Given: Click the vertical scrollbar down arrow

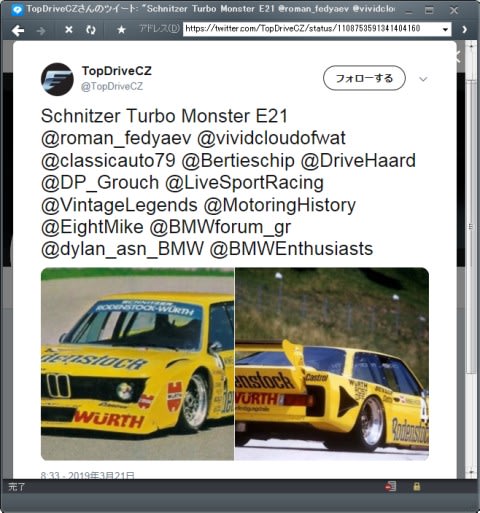Looking at the screenshot, I should tap(471, 473).
